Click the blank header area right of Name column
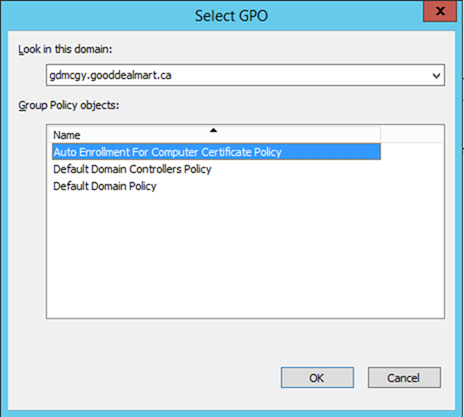The image size is (464, 417). click(x=412, y=135)
